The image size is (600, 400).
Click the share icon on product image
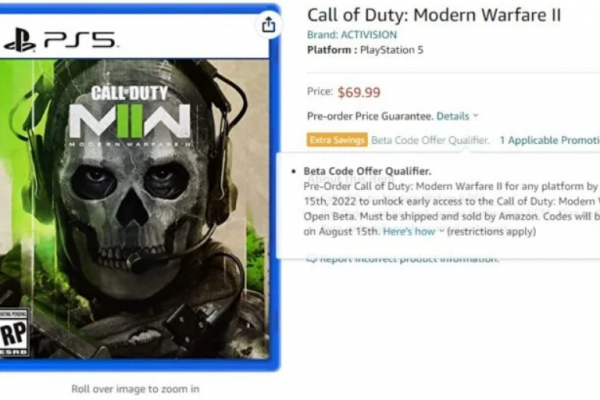(x=268, y=25)
